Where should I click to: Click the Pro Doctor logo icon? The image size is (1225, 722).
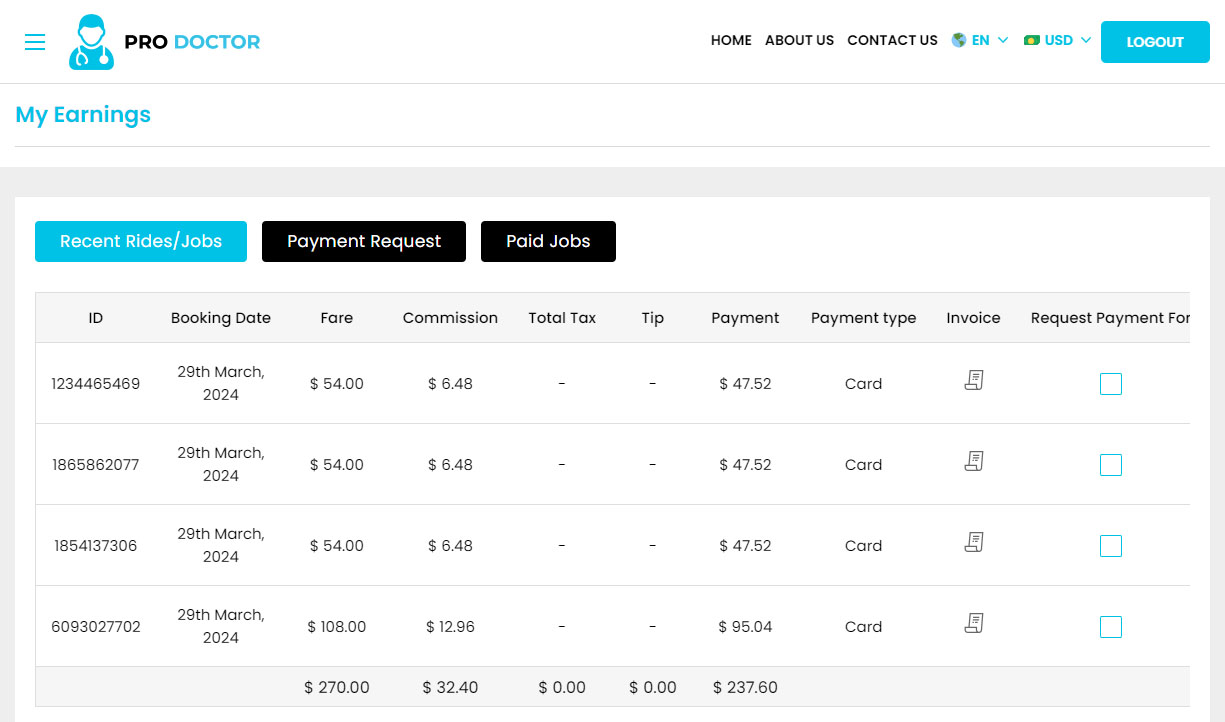point(91,42)
